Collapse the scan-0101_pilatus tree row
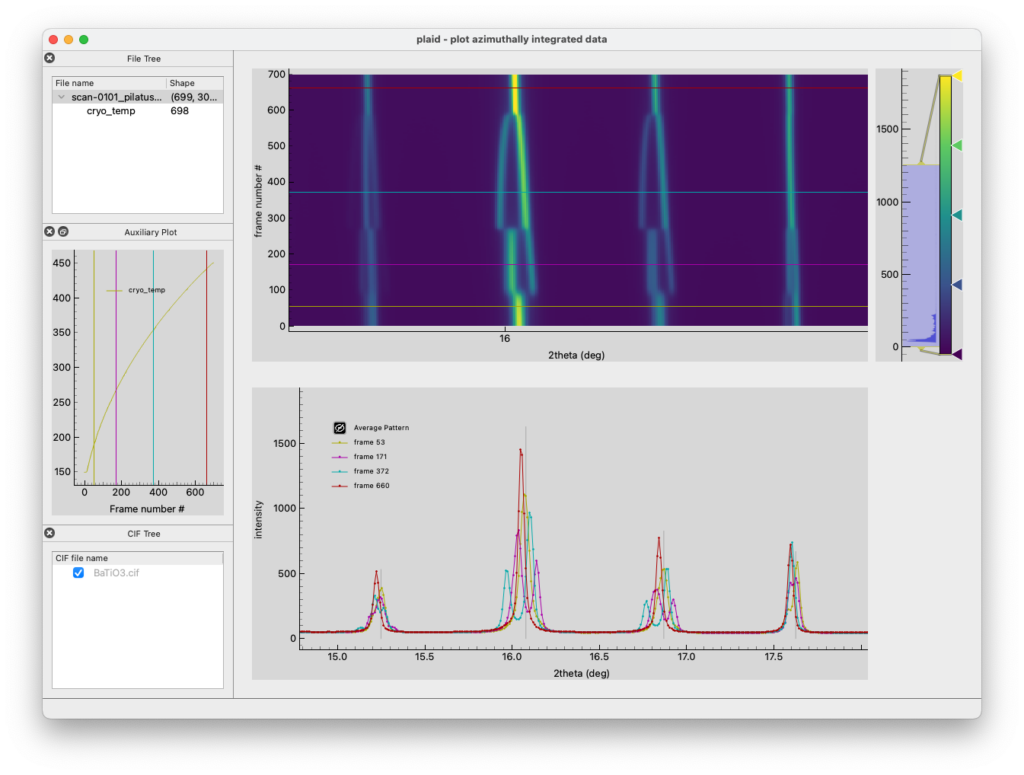Screen dimensions: 1024x775 coord(61,97)
